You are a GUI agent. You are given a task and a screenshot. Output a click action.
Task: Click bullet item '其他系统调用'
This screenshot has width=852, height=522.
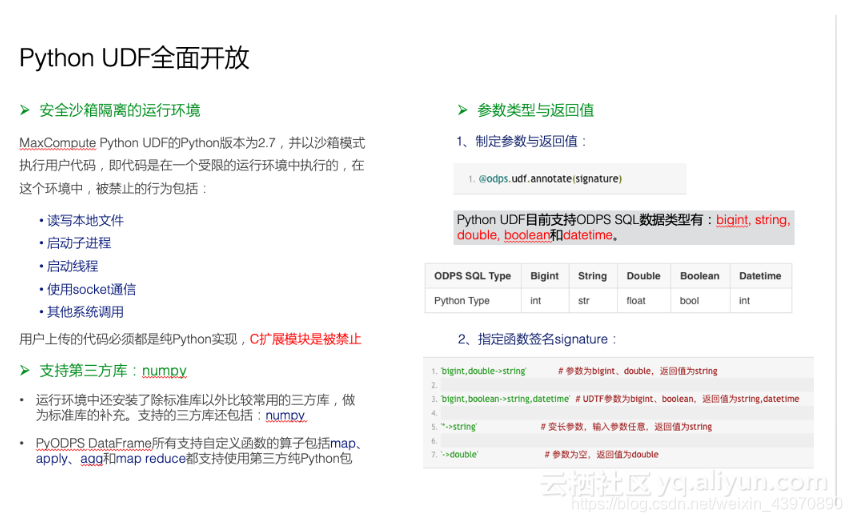coord(85,312)
